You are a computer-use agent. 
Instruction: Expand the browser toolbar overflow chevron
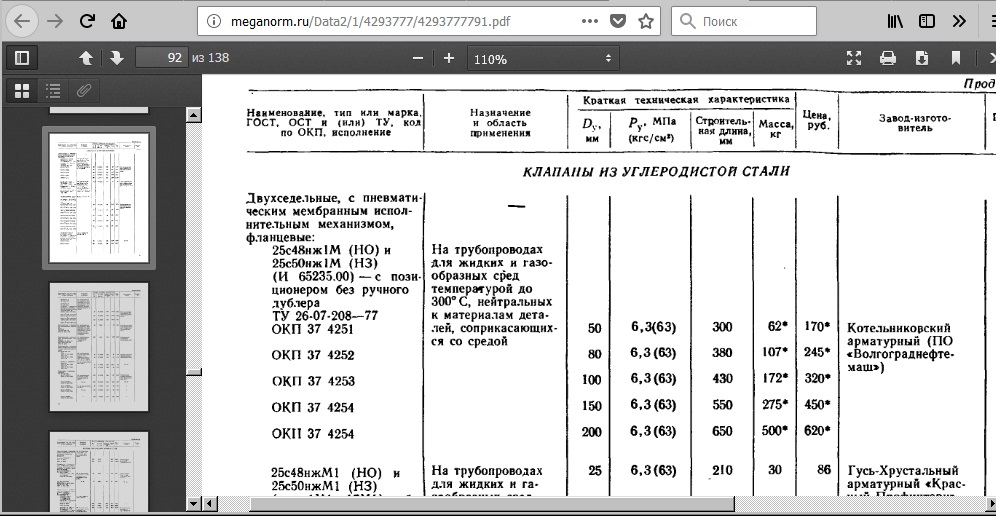[x=959, y=21]
